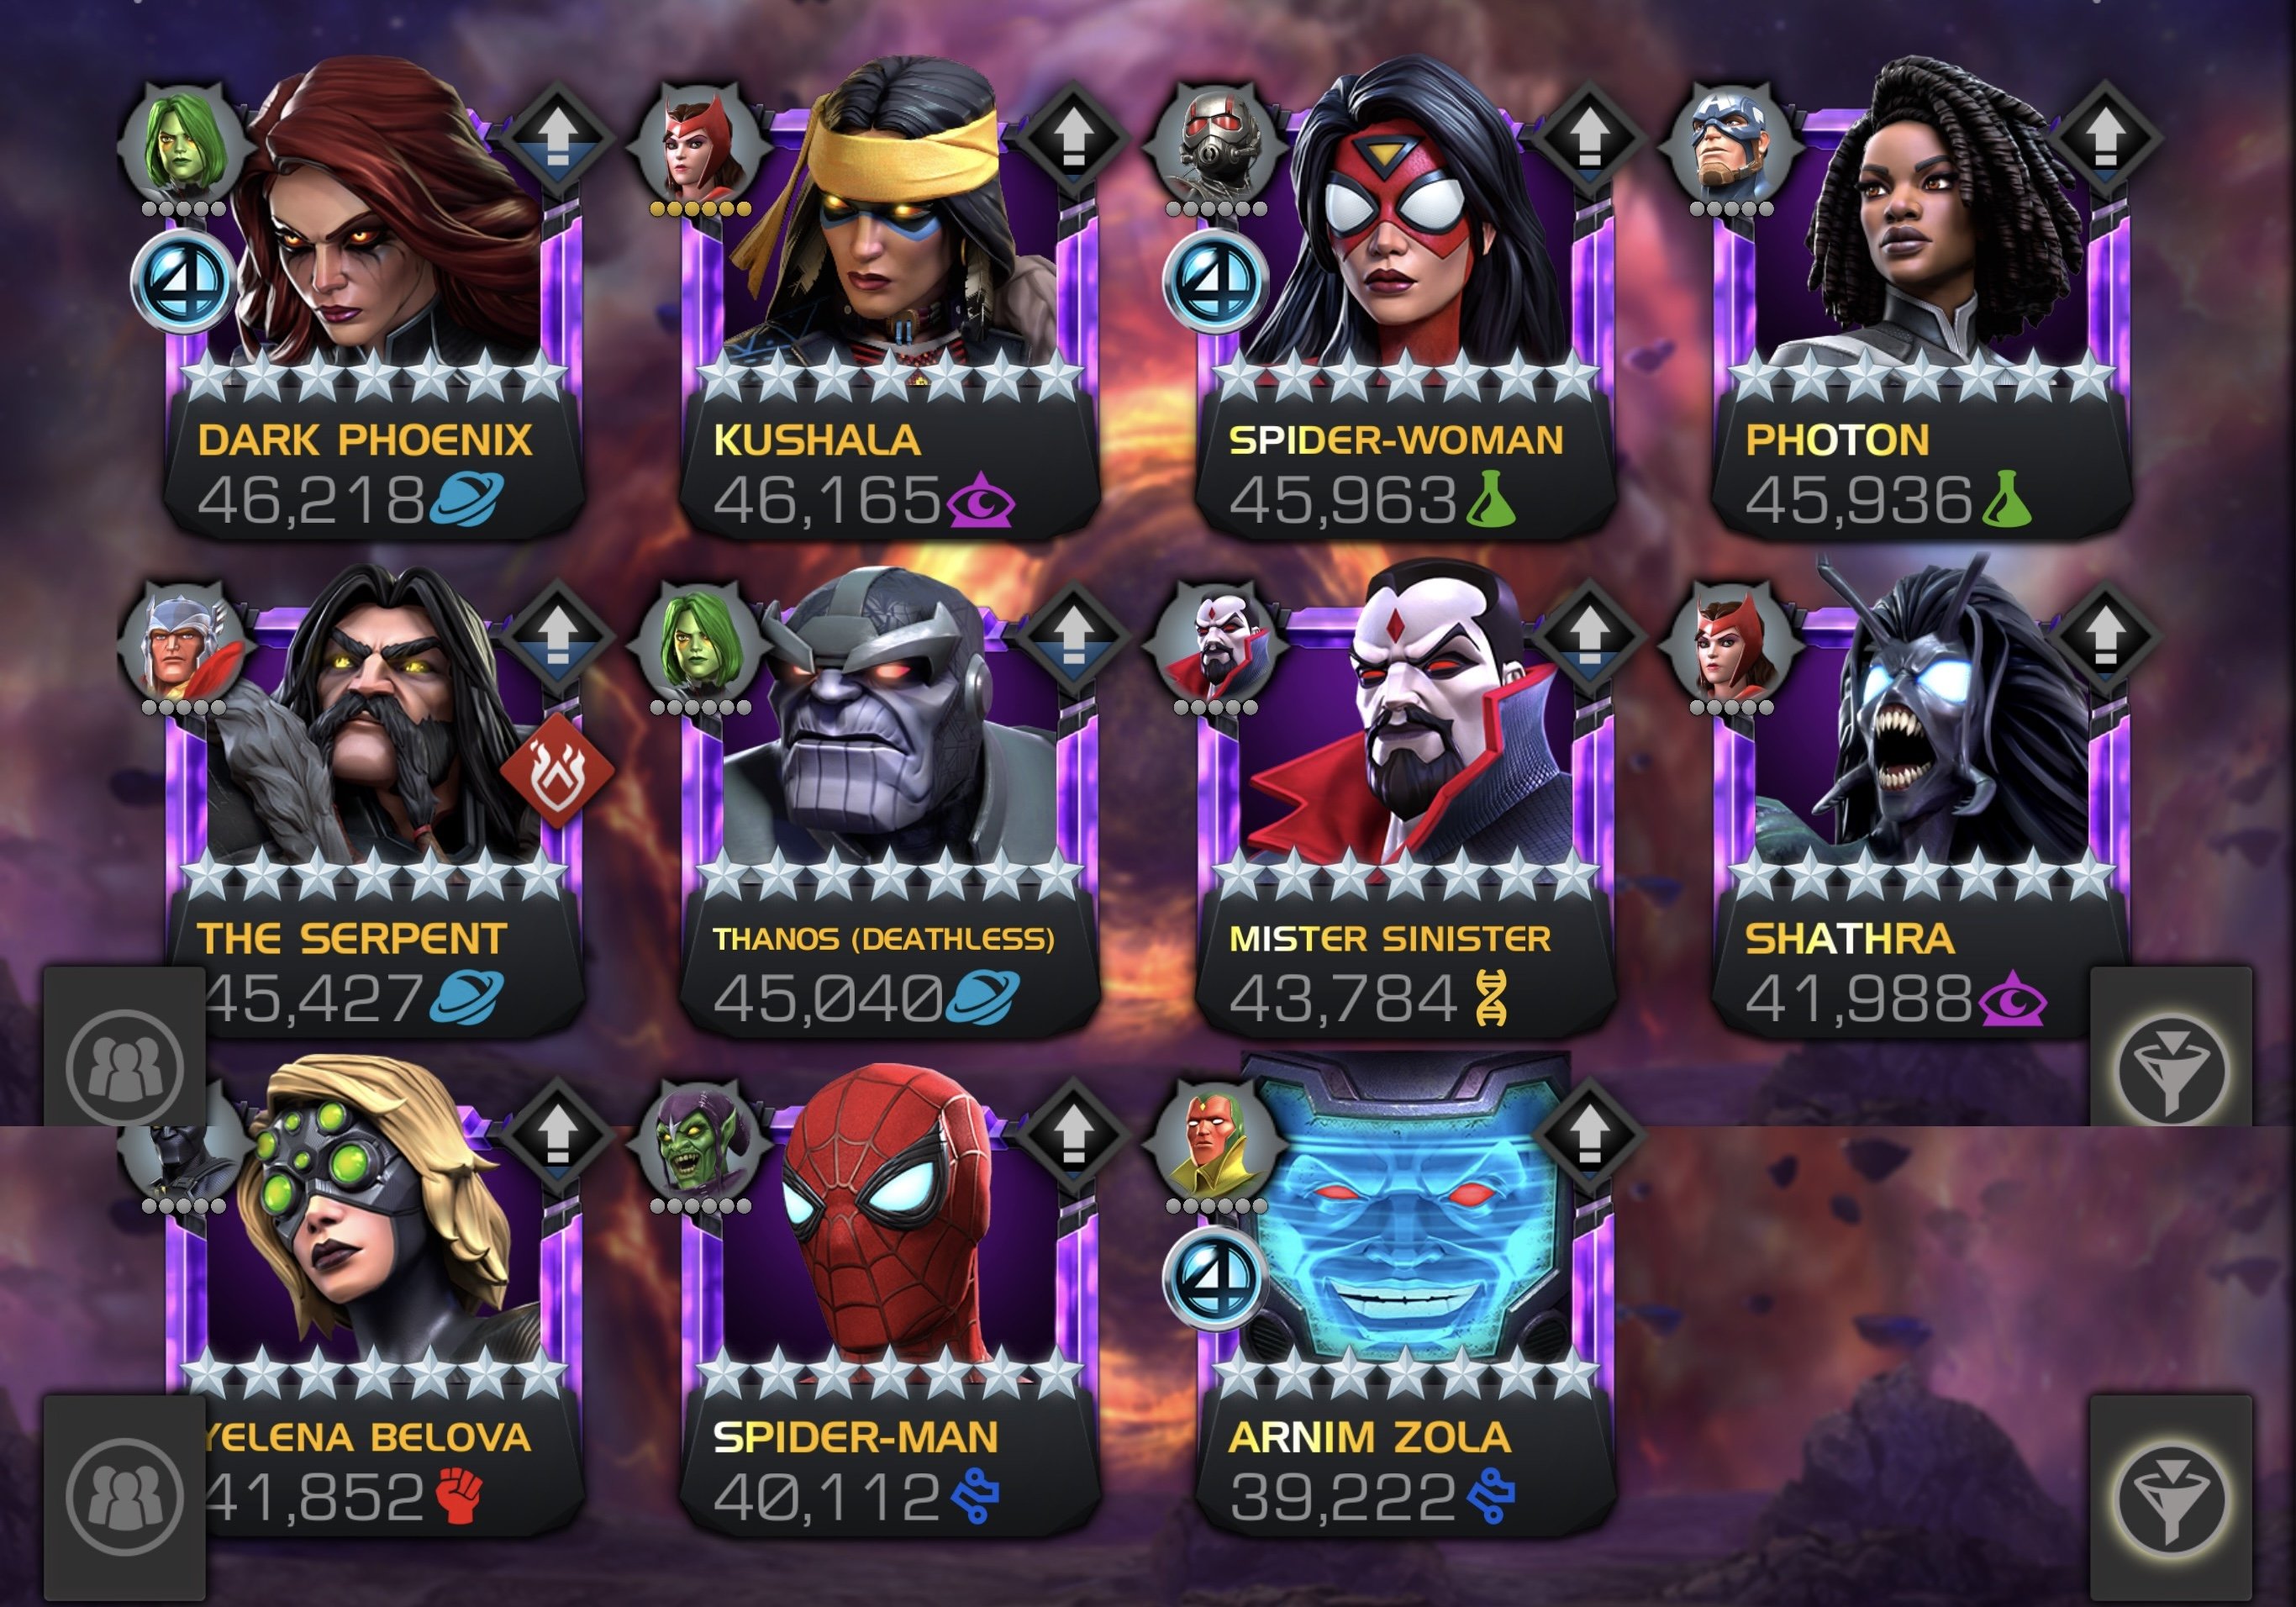The width and height of the screenshot is (2296, 1607).
Task: Tap the upgrade arrow on Dark Phoenix
Action: (x=557, y=139)
